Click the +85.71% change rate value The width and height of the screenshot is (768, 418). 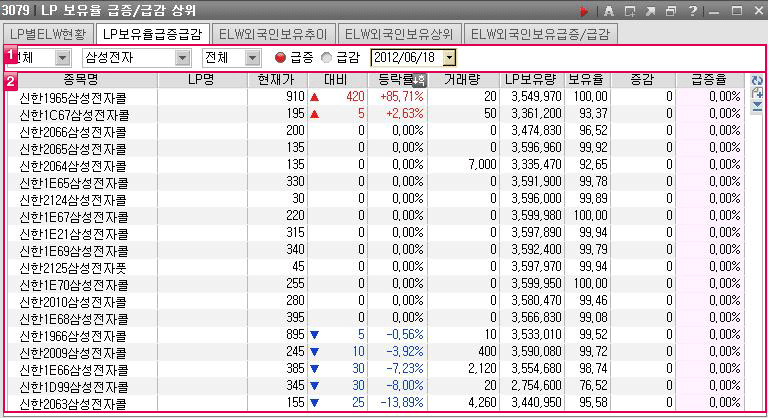(402, 97)
